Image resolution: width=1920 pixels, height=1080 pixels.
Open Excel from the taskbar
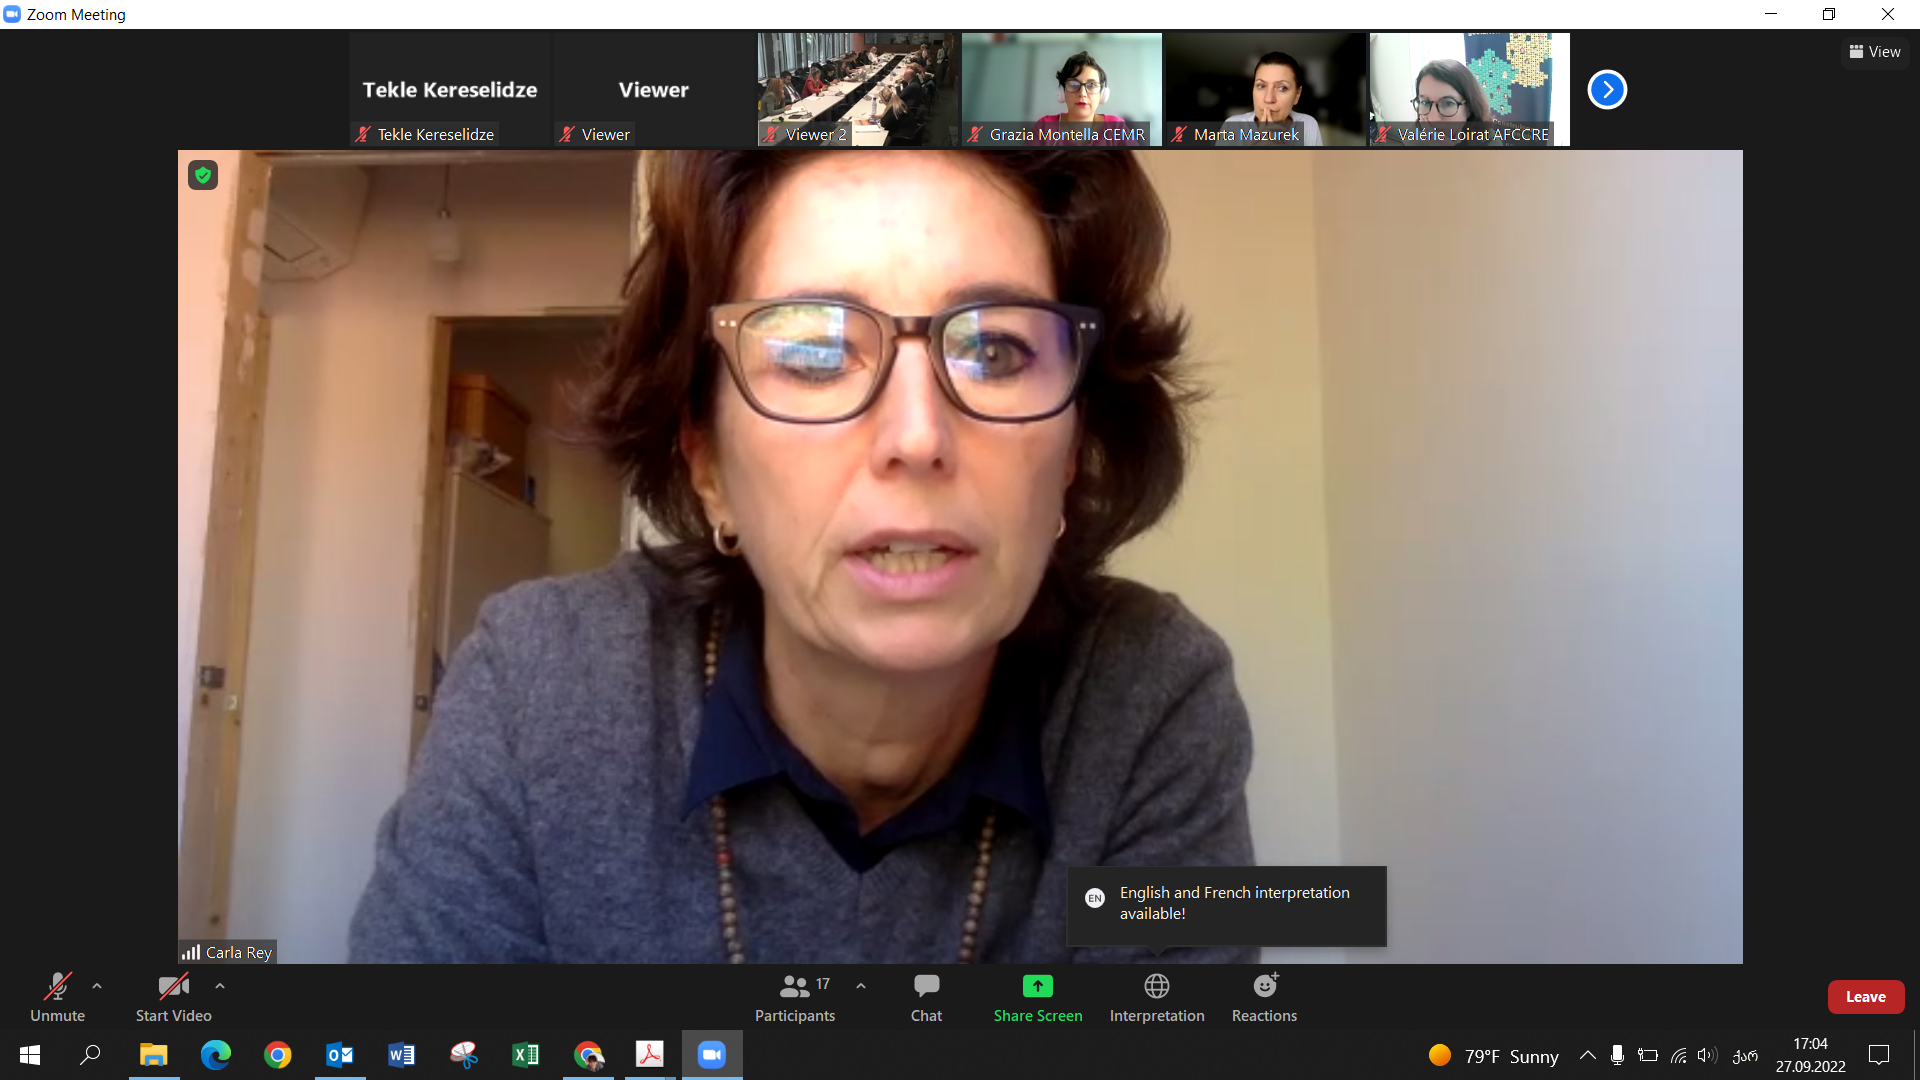coord(526,1055)
